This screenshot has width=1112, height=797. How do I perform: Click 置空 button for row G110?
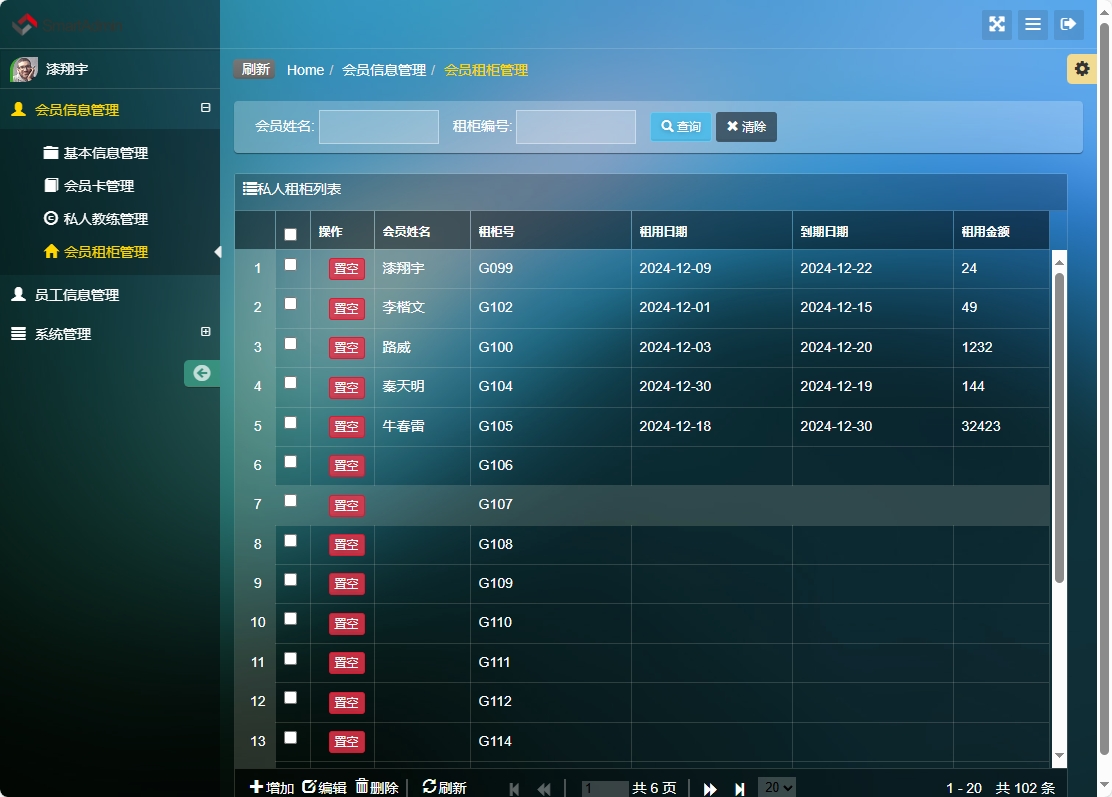347,623
